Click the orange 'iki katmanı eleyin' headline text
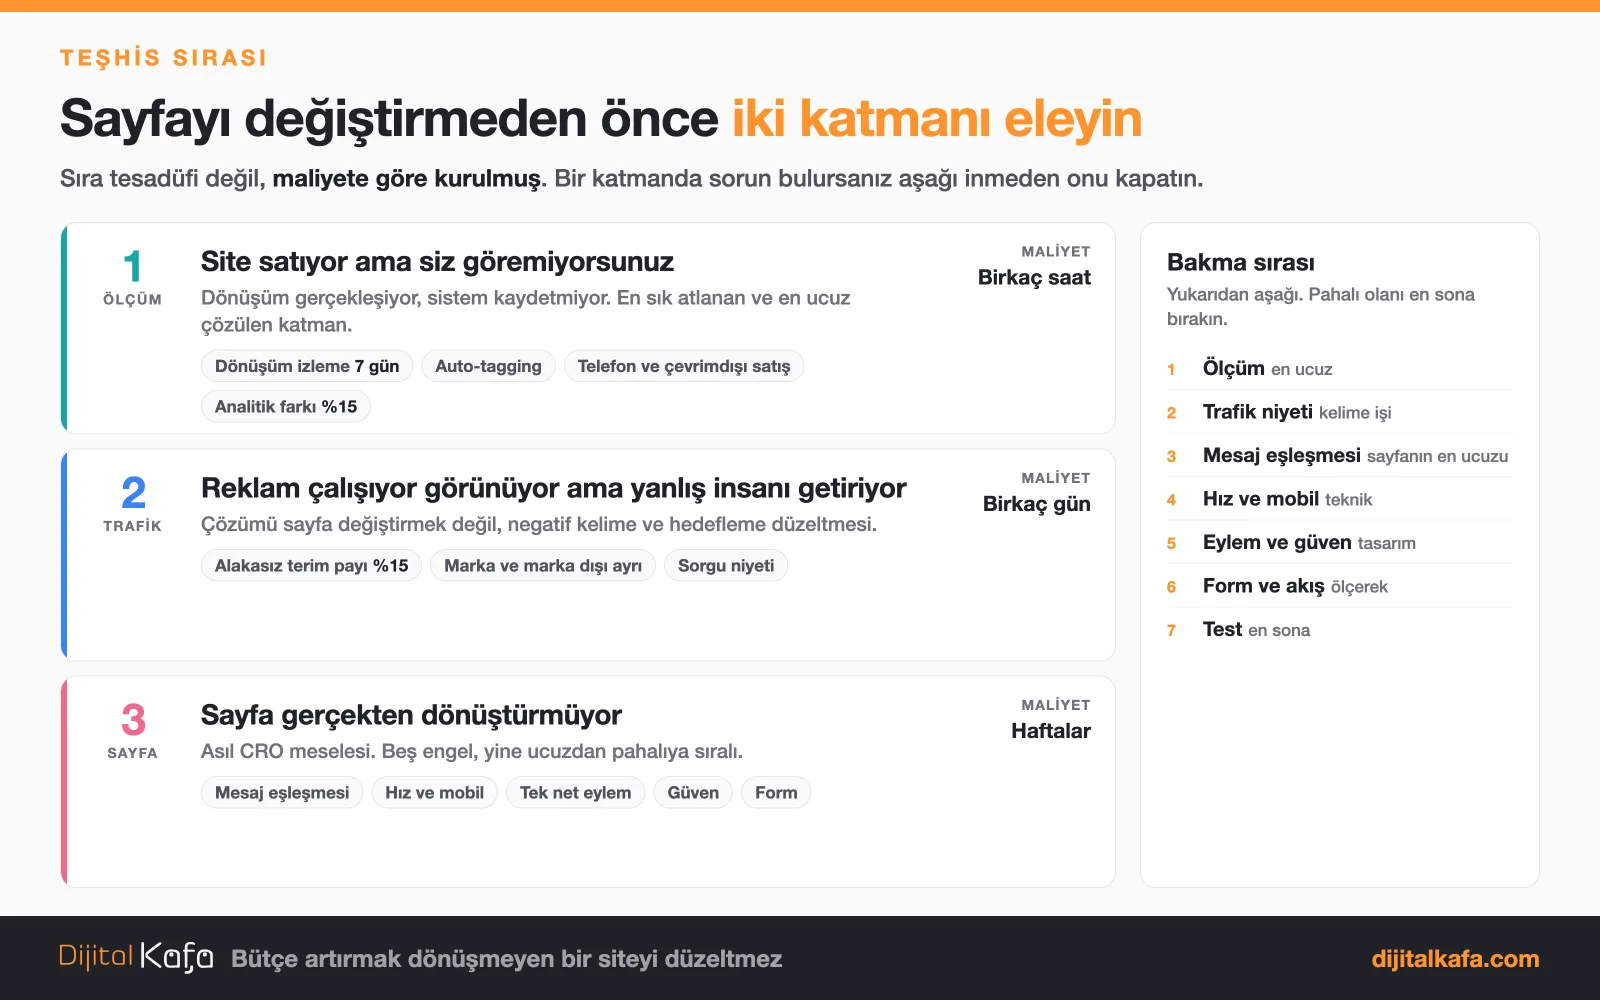Image resolution: width=1600 pixels, height=1000 pixels. (x=937, y=119)
